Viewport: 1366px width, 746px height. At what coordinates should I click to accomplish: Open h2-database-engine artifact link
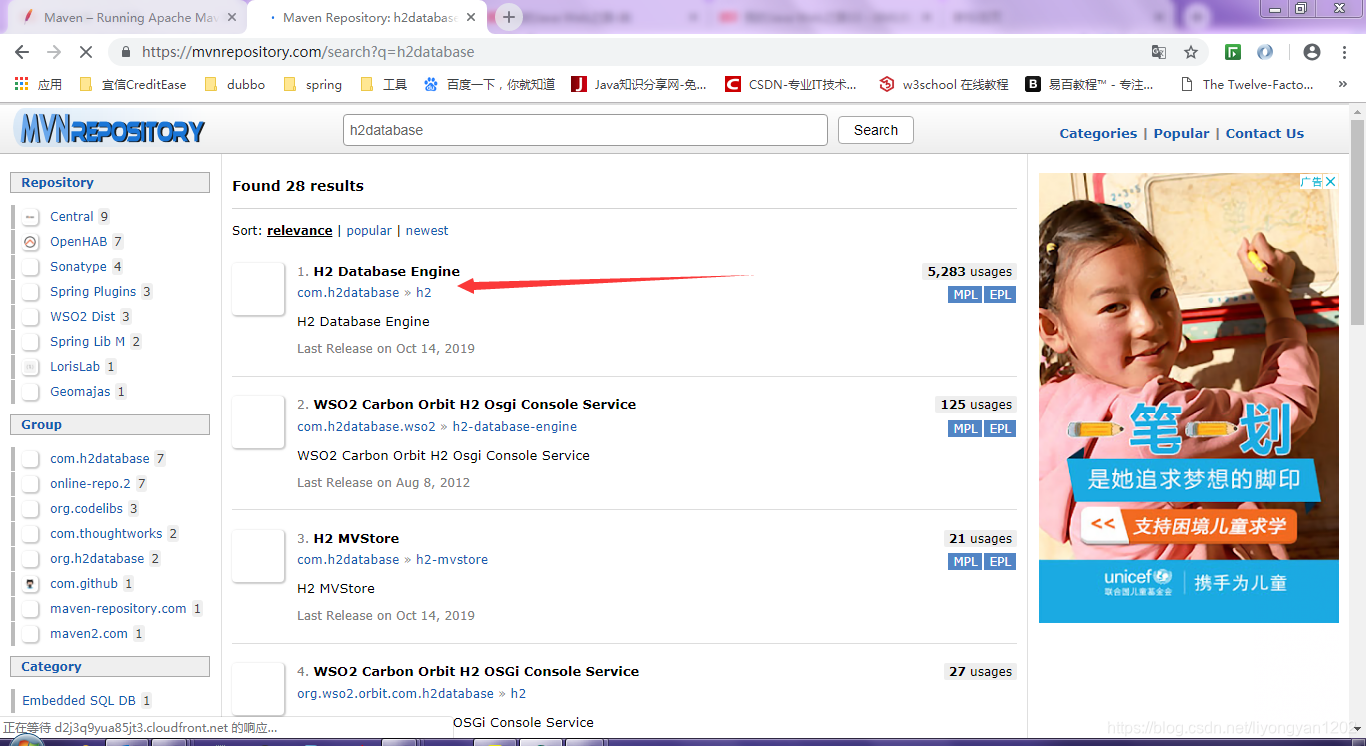click(515, 426)
